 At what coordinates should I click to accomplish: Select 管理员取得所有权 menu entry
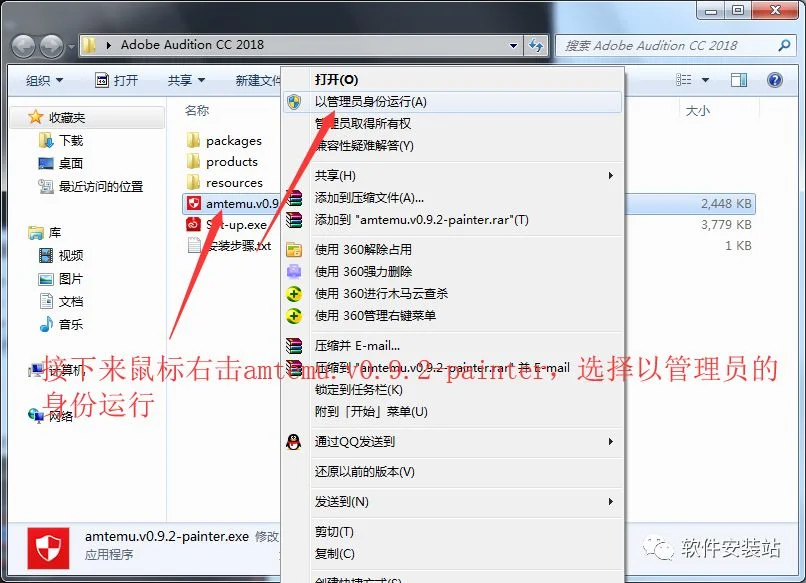tap(452, 123)
